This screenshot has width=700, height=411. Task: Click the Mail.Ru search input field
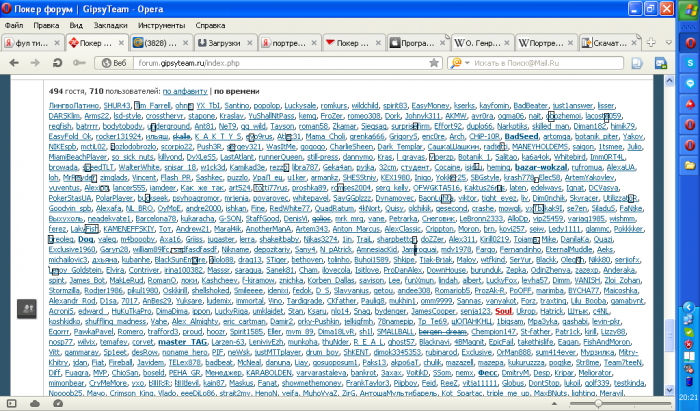546,63
